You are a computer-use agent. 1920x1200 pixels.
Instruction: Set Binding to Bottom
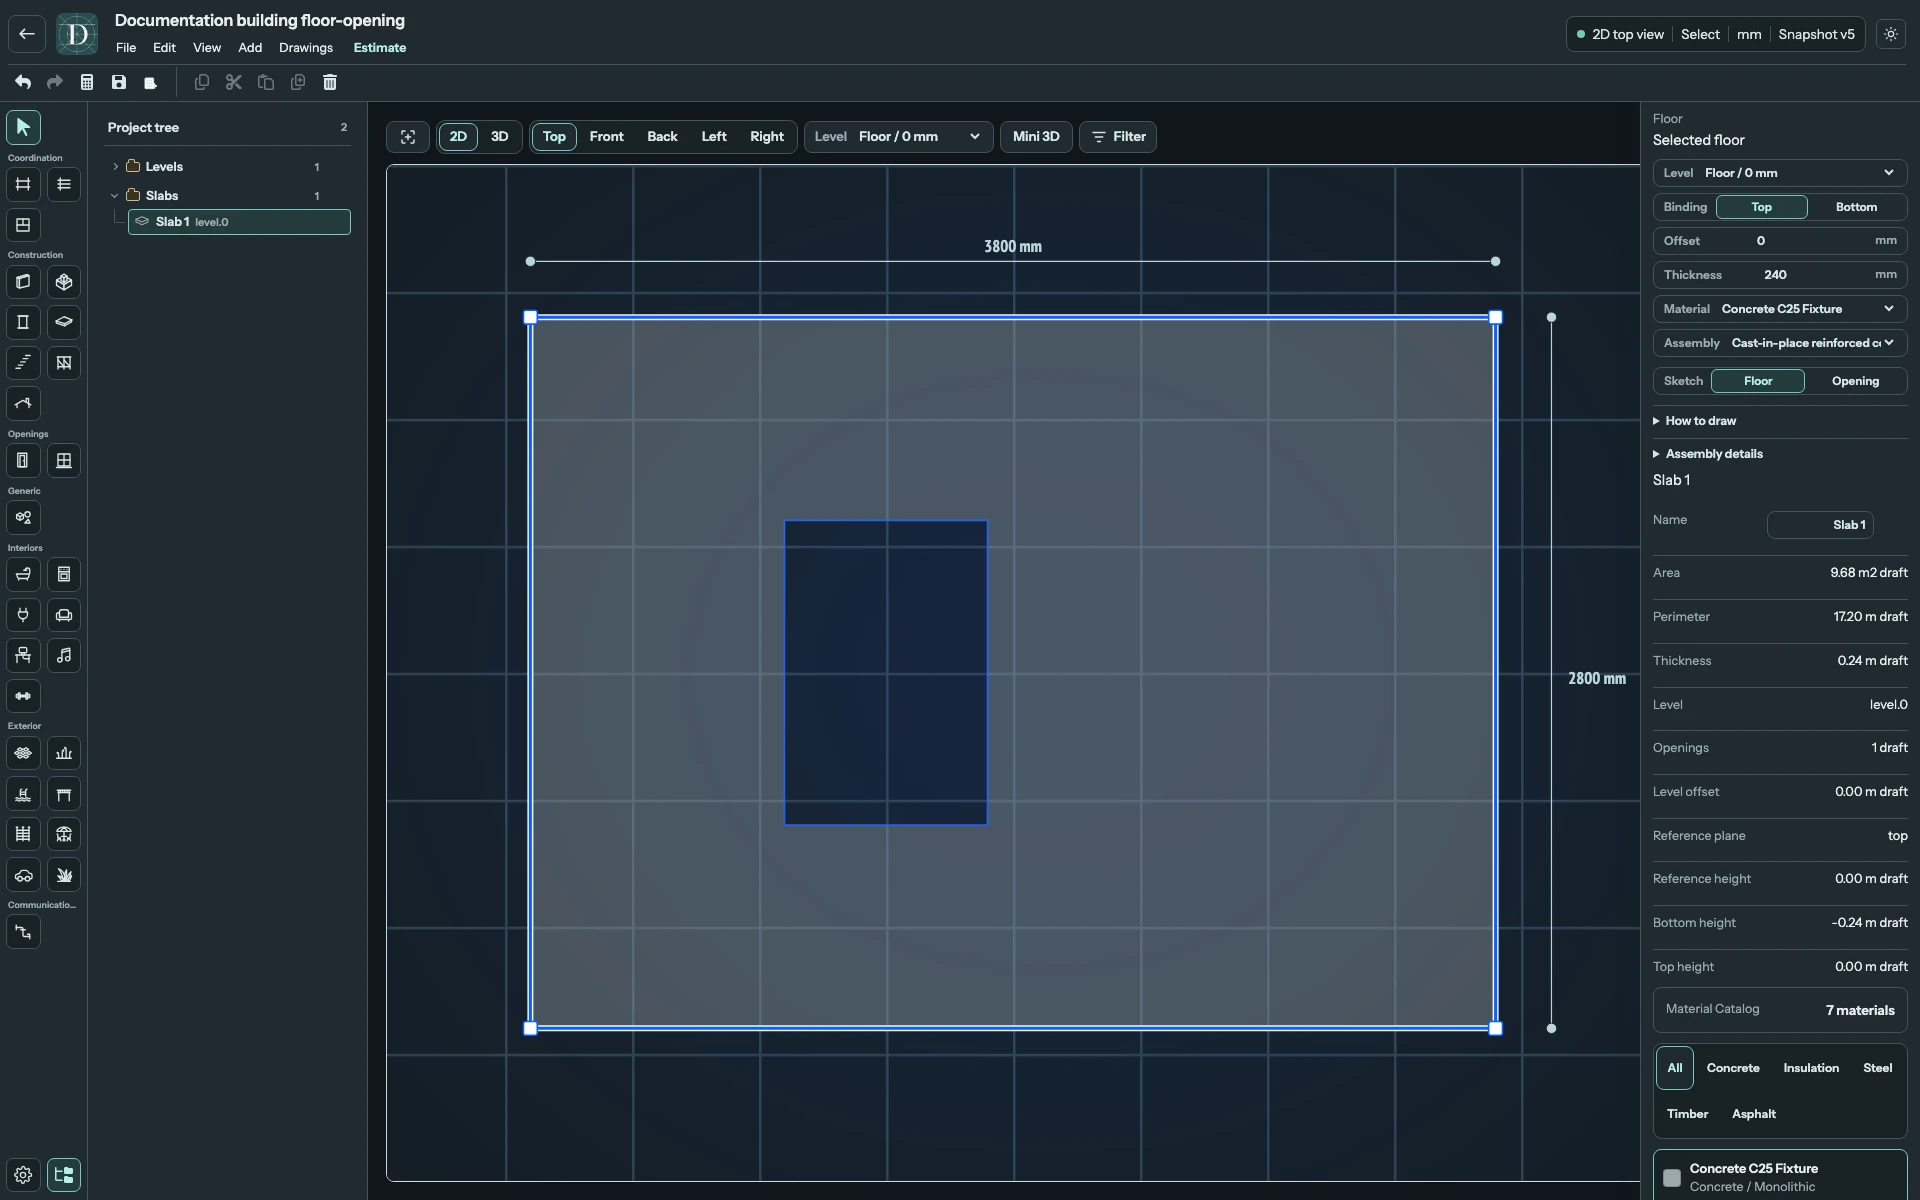point(1856,207)
